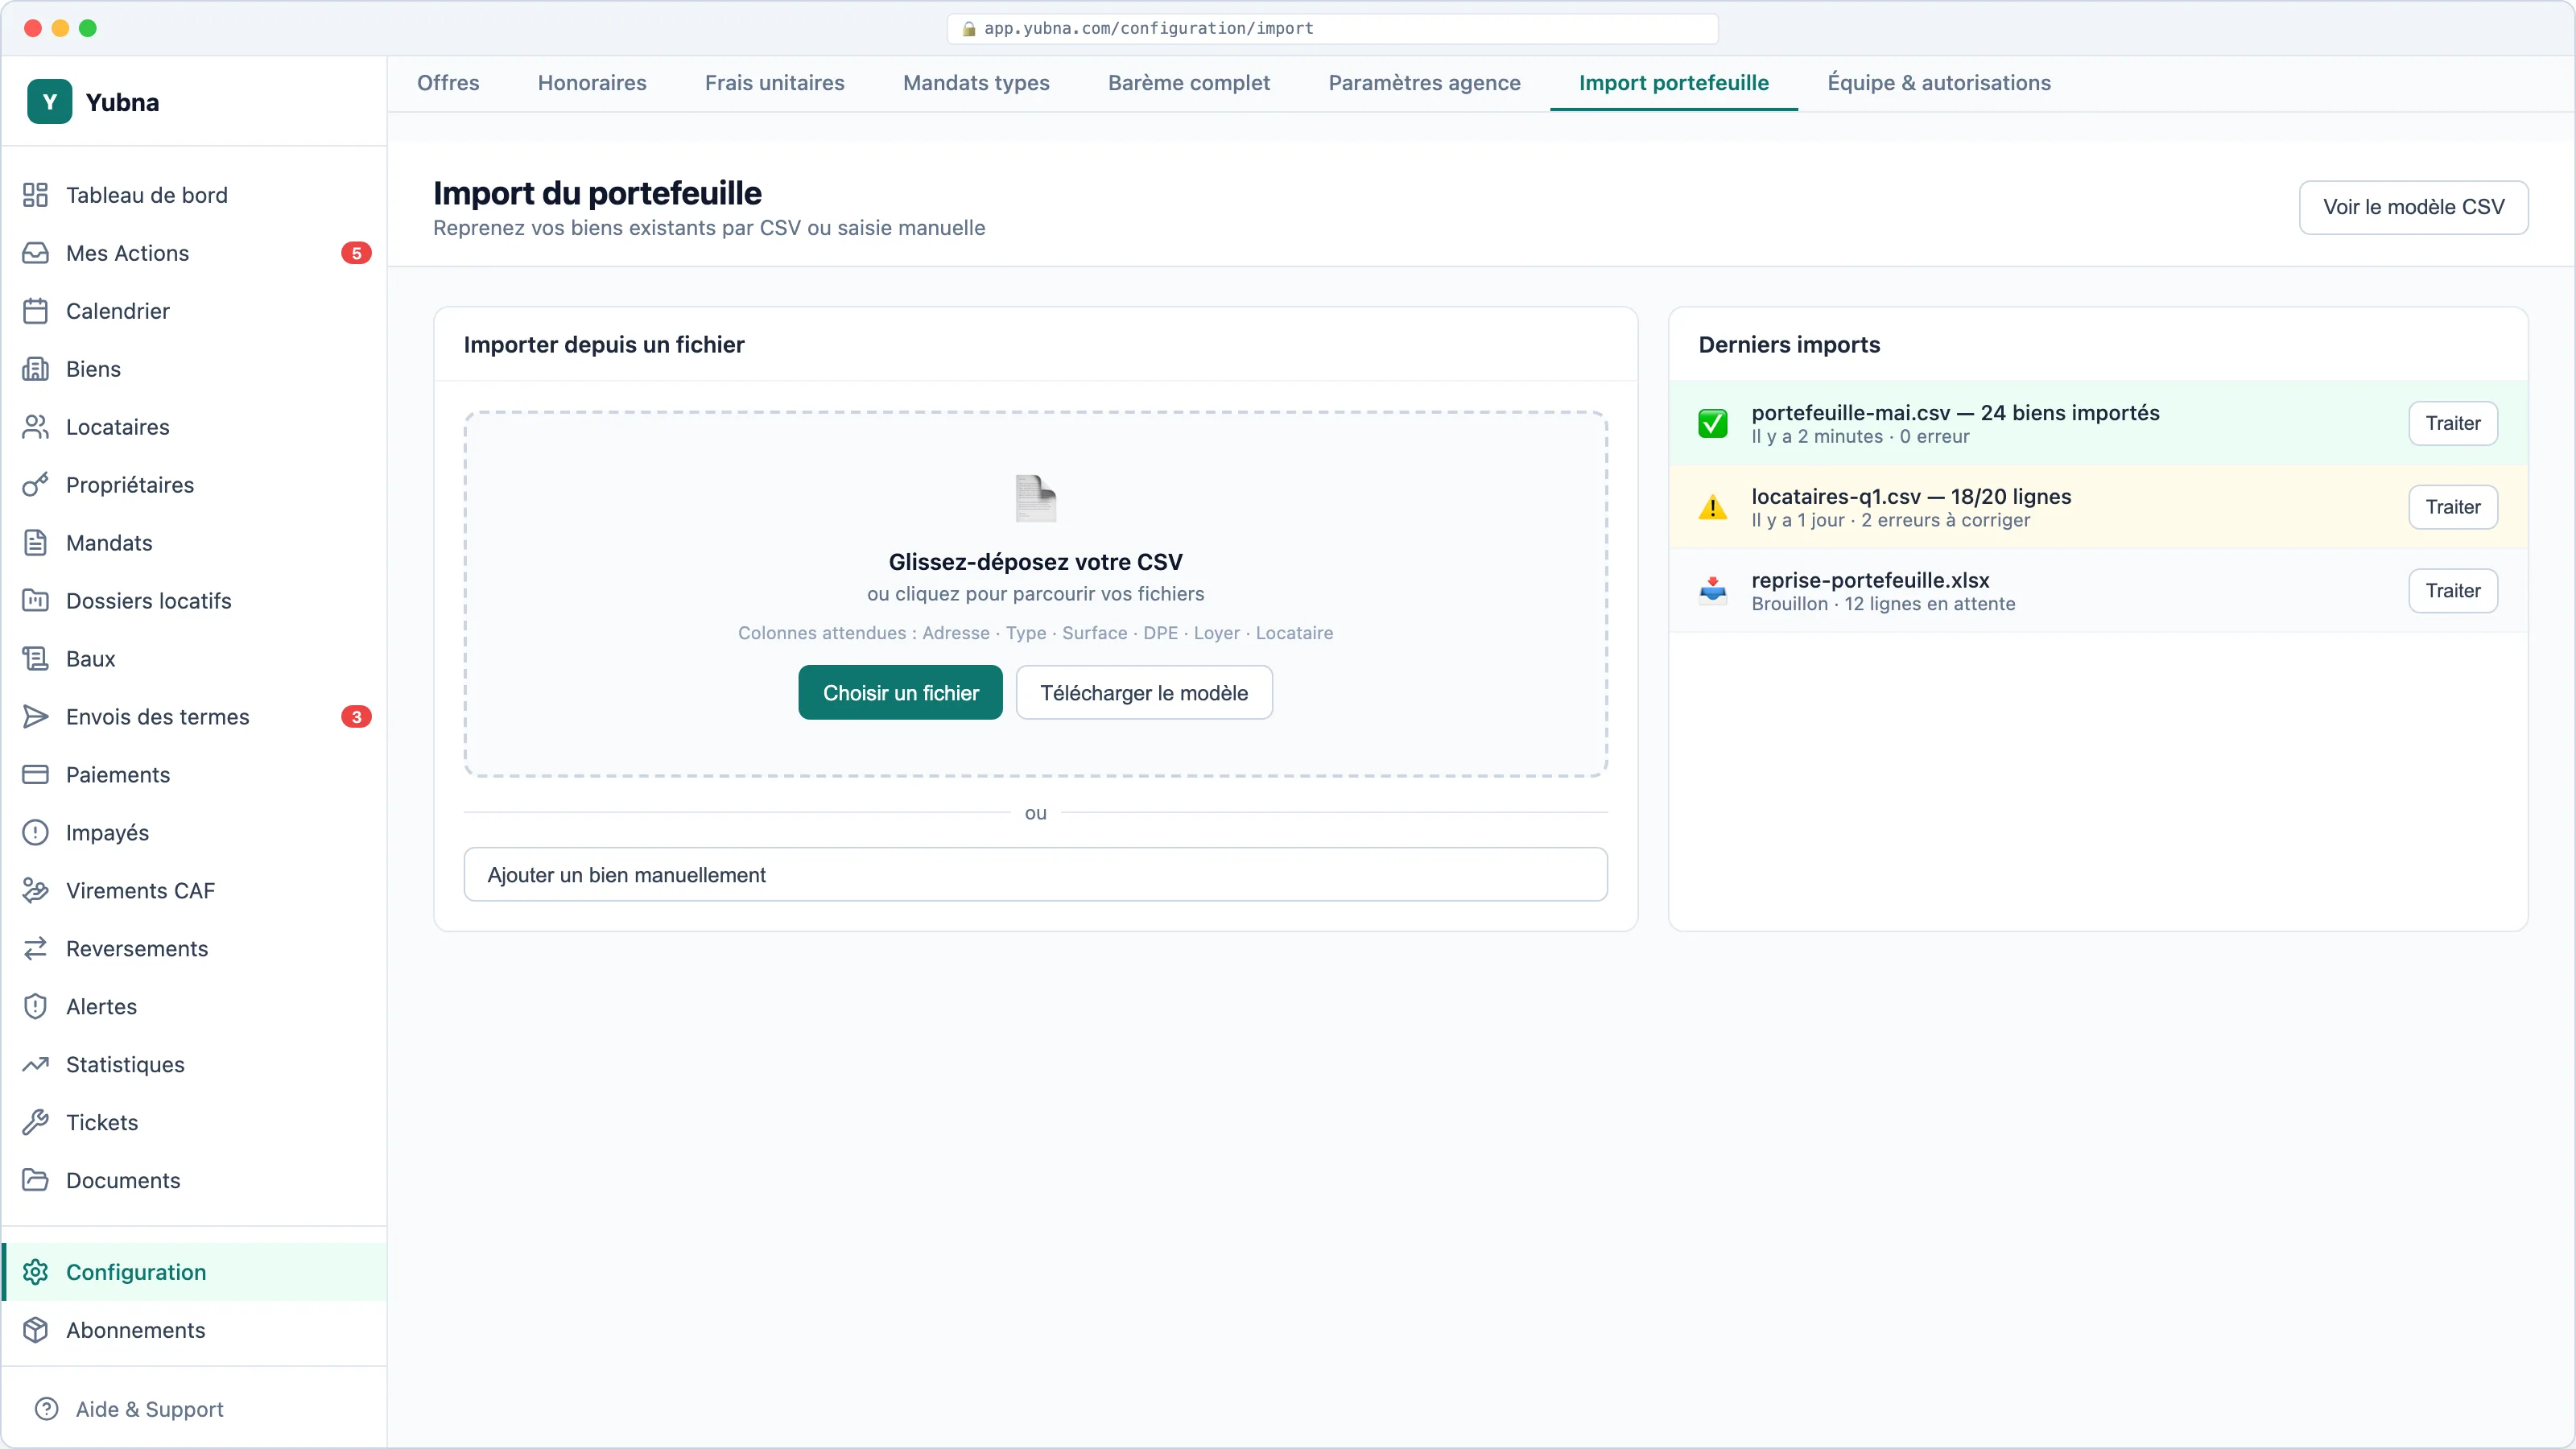This screenshot has height=1449, width=2576.
Task: Click 'Brouillon · 12 lignes en attente' text
Action: [1883, 604]
